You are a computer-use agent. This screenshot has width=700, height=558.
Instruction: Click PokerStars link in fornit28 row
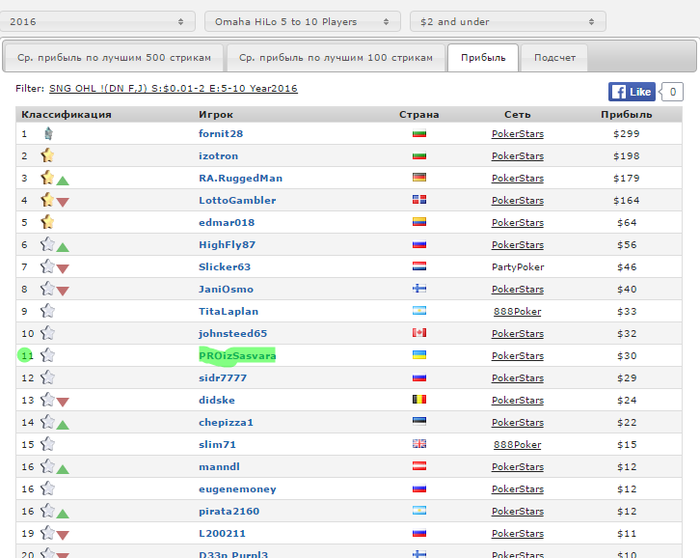517,133
